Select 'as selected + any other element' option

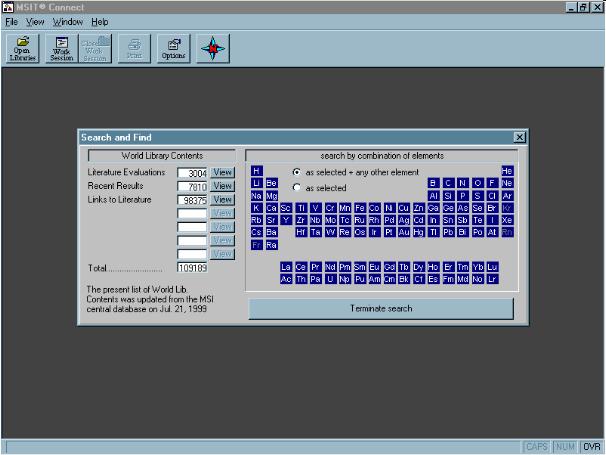coord(296,172)
